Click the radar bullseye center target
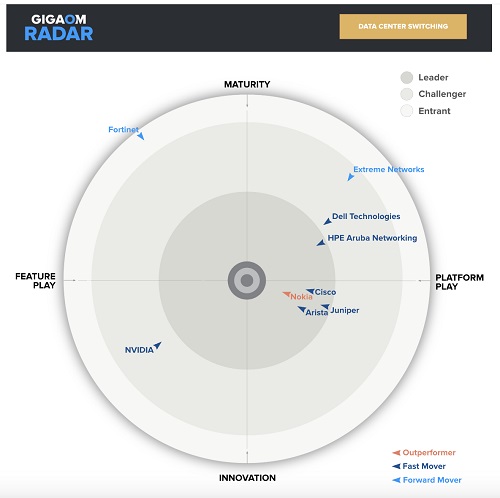 coord(247,280)
